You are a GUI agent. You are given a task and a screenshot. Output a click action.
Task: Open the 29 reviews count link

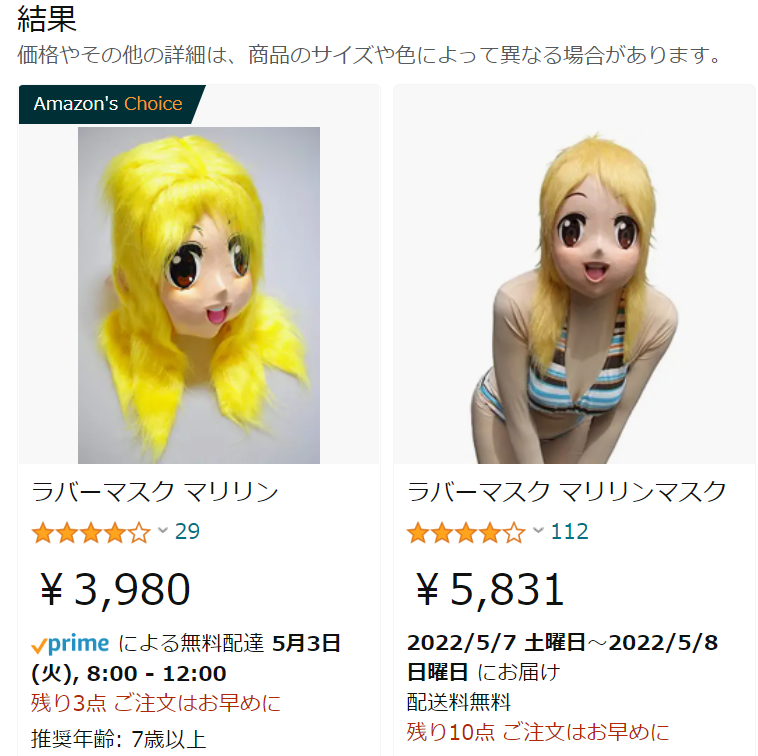tap(187, 532)
